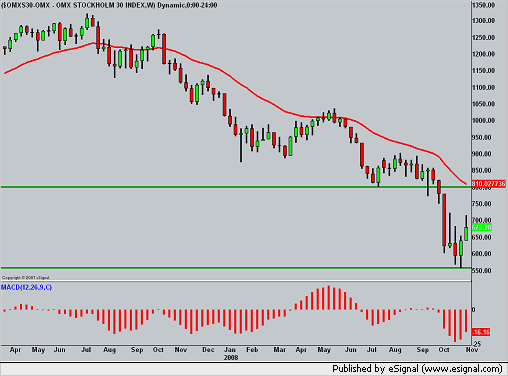This screenshot has height=376, width=508.
Task: Click the red -16.16 MACD value tag
Action: [481, 332]
